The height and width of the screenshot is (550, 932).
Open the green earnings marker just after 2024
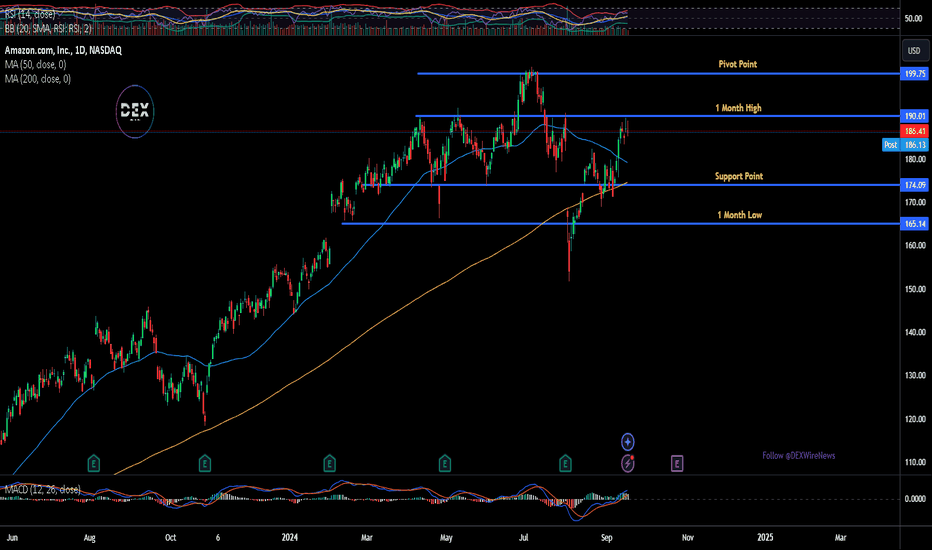point(329,463)
